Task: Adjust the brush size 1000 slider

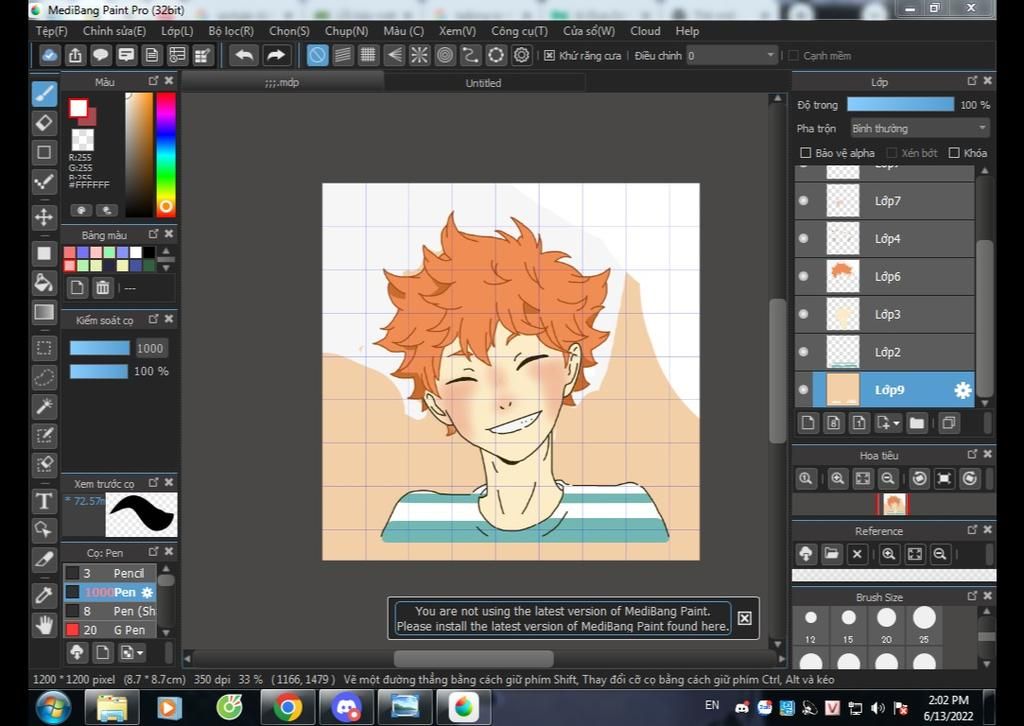Action: (100, 348)
